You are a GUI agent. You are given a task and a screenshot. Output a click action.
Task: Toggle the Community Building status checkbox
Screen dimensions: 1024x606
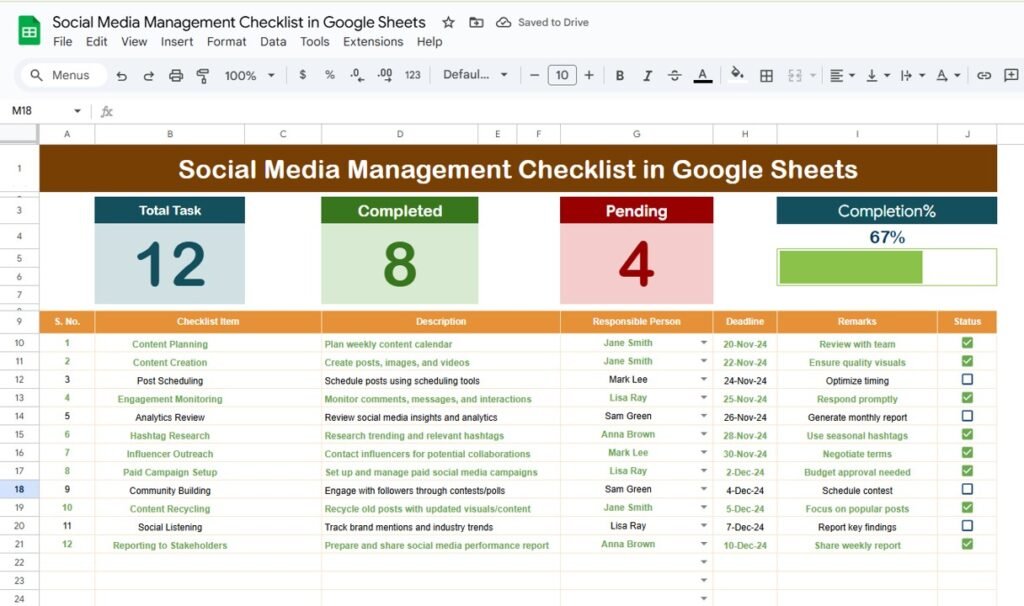point(966,490)
